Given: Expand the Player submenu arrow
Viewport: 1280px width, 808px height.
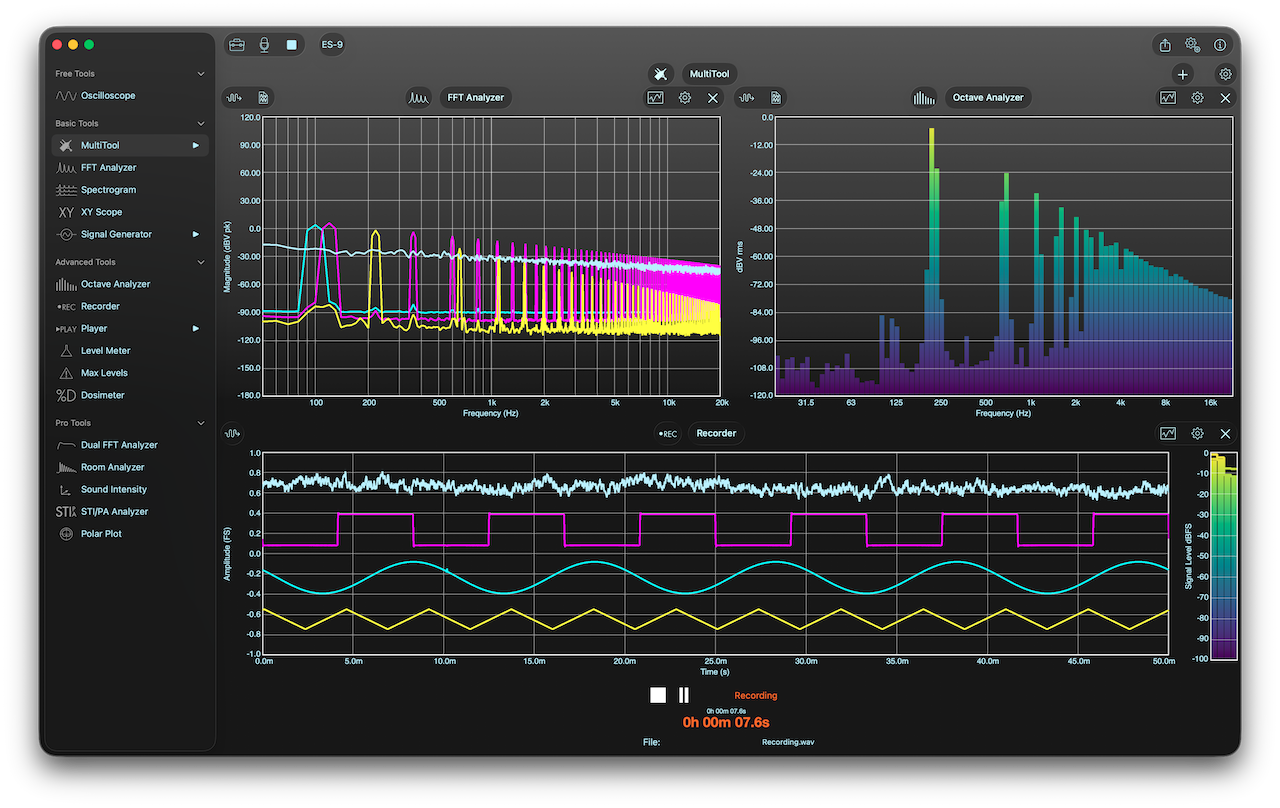Looking at the screenshot, I should pyautogui.click(x=196, y=328).
